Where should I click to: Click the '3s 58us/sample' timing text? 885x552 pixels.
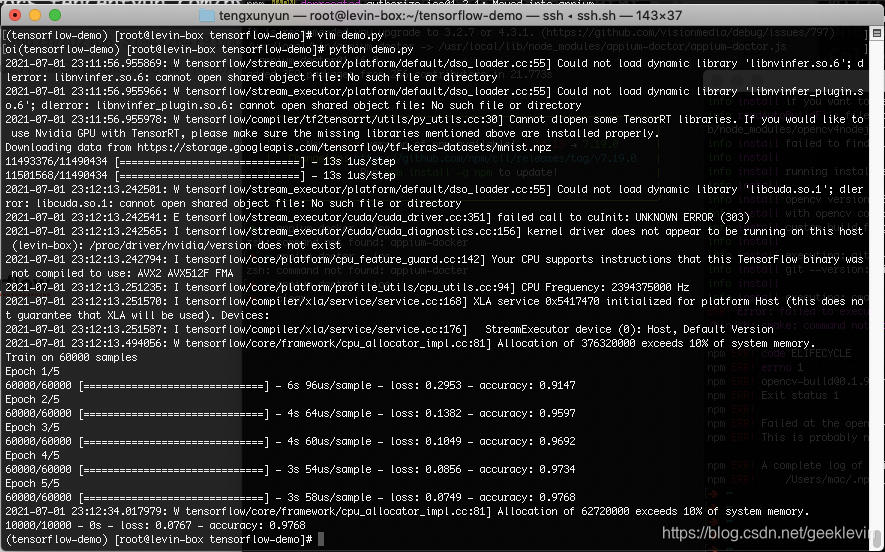coord(329,497)
